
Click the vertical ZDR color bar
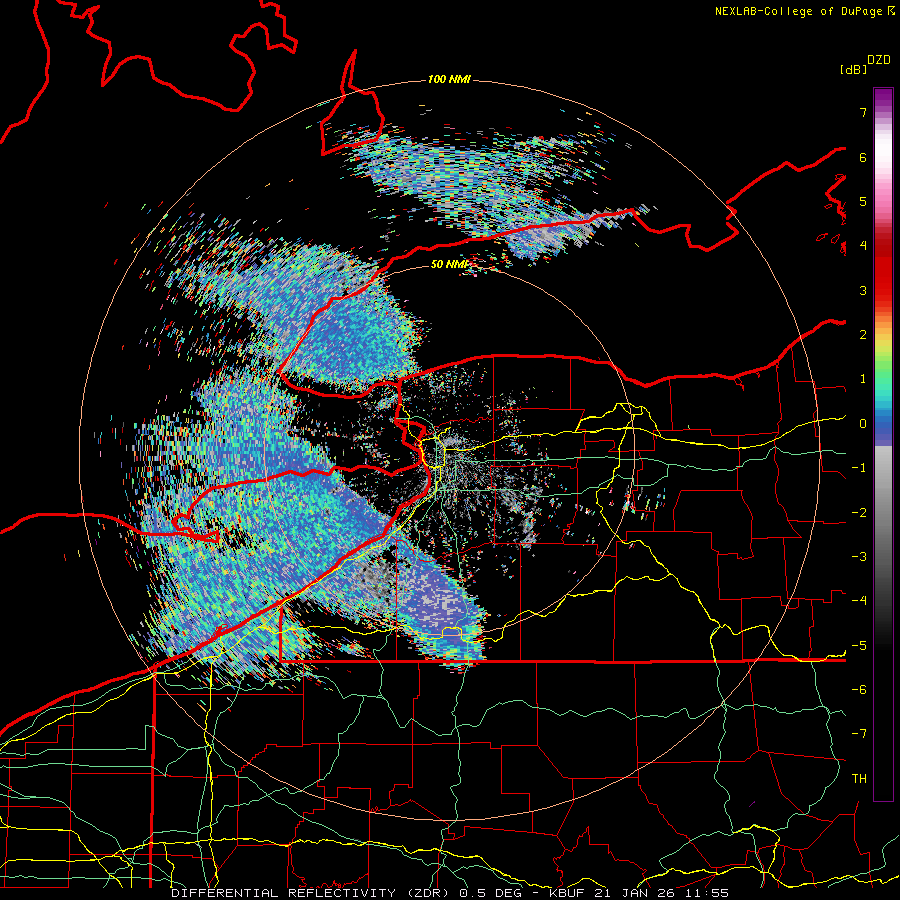coord(883,444)
